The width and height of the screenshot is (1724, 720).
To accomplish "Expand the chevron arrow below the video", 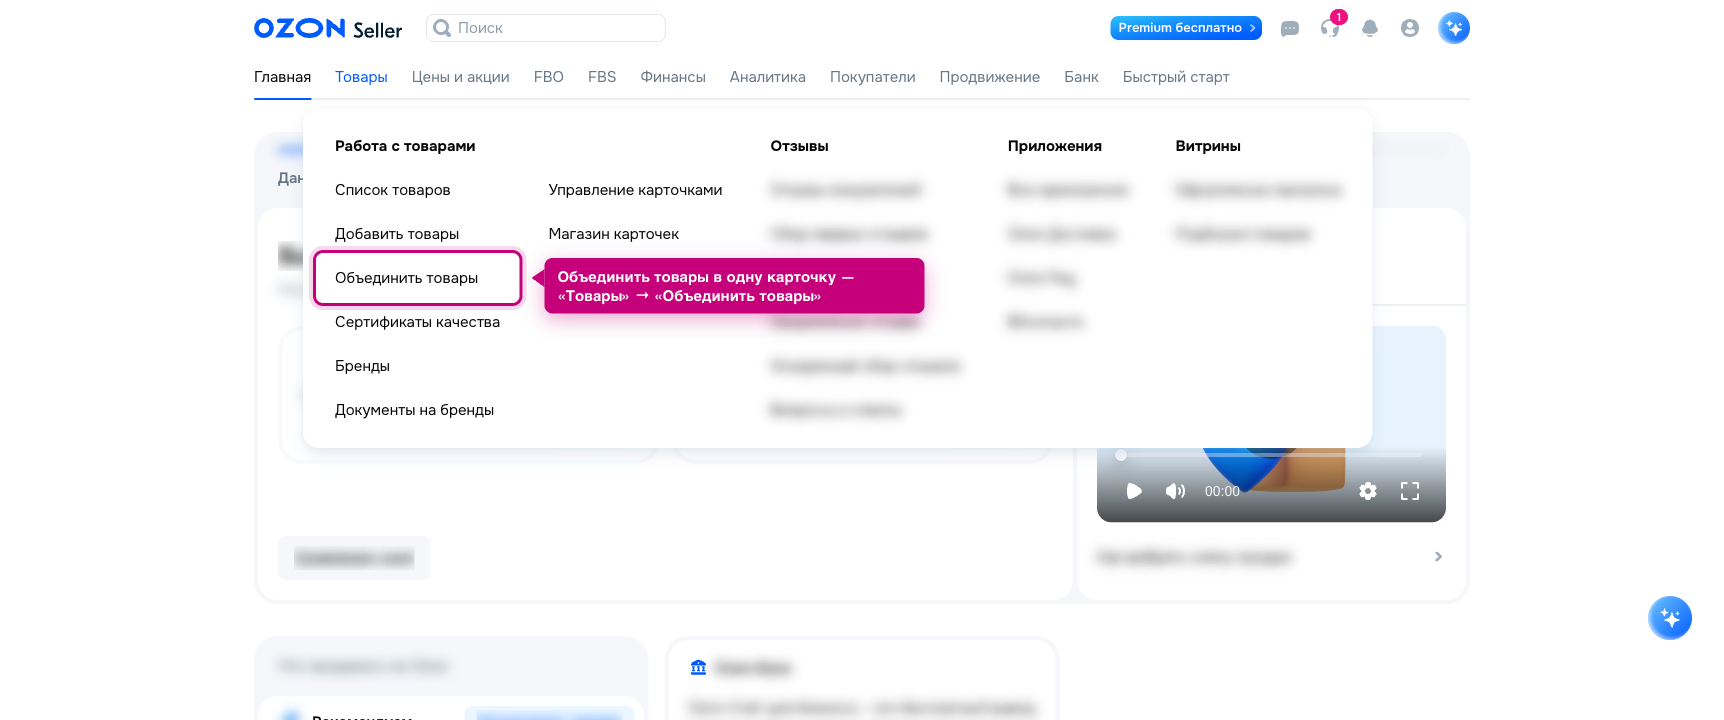I will pos(1438,556).
